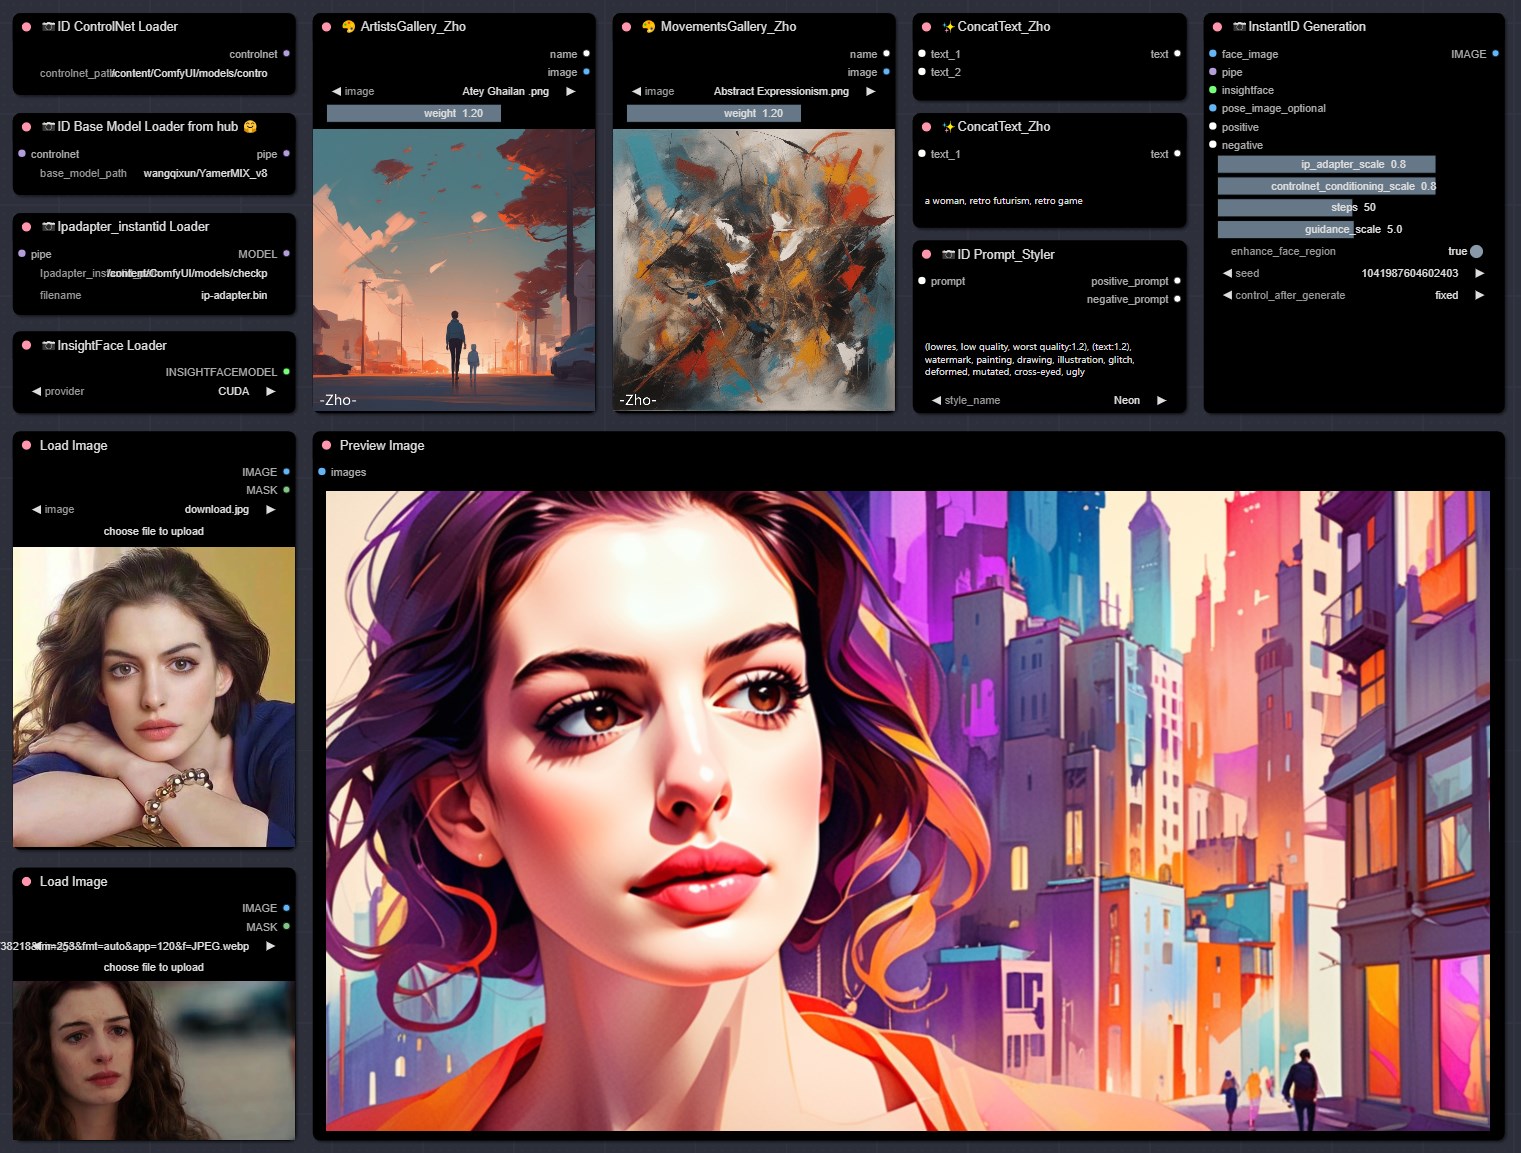Click ID ControlNet Loader node title
1521x1153 pixels.
coord(117,27)
